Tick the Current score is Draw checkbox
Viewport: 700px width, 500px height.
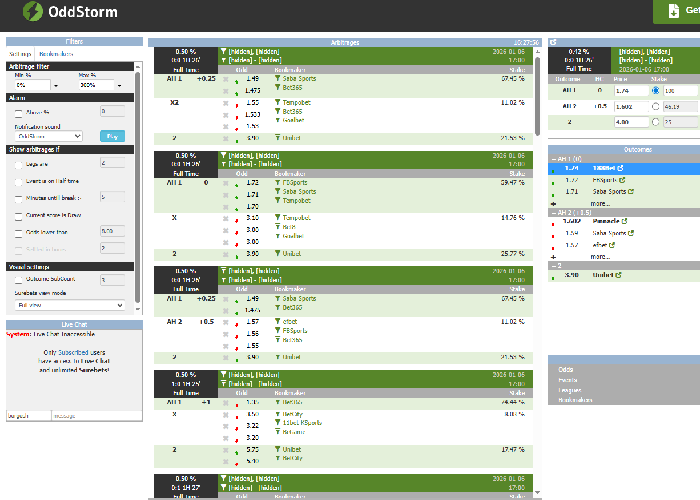coord(18,216)
